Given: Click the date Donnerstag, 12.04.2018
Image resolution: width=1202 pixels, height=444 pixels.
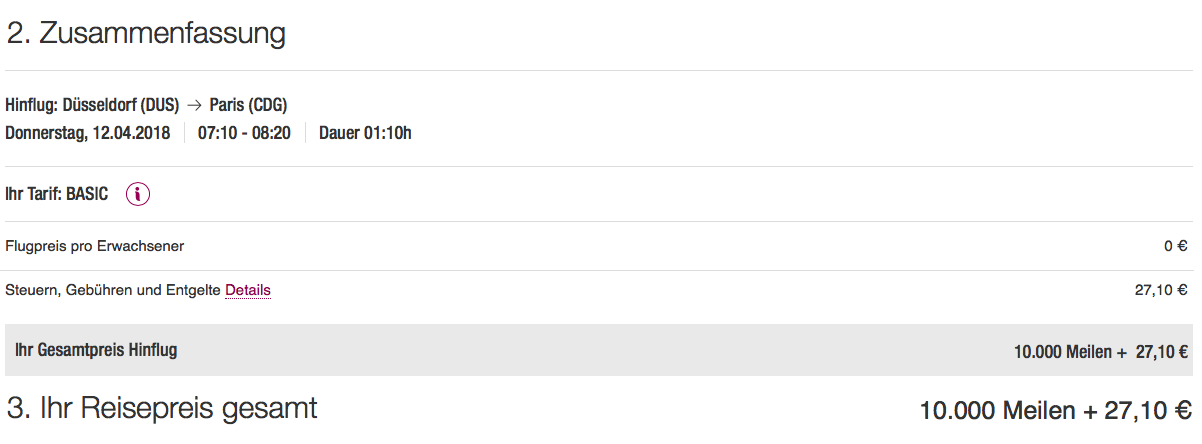Looking at the screenshot, I should [88, 132].
